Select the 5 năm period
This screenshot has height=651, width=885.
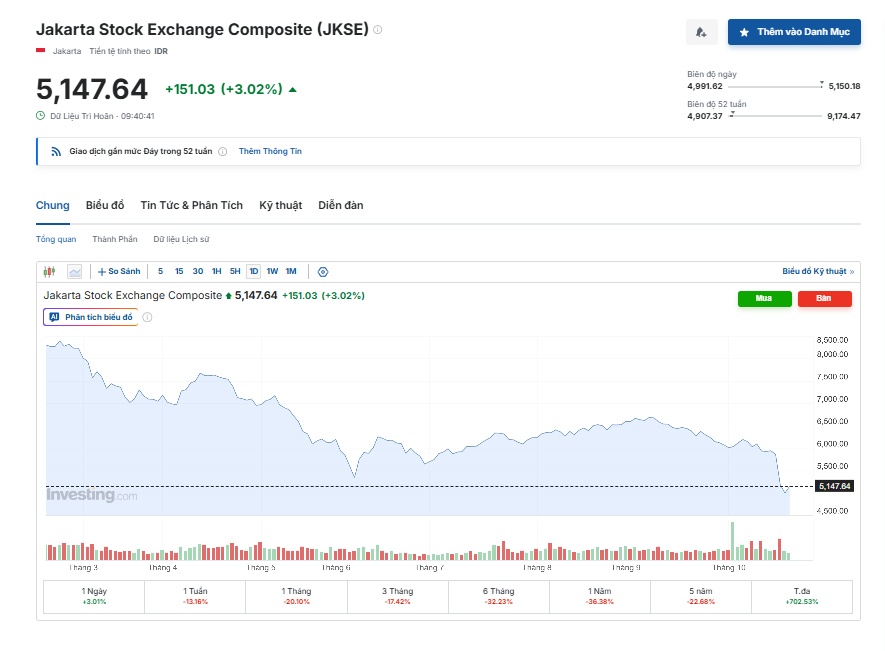(x=700, y=596)
